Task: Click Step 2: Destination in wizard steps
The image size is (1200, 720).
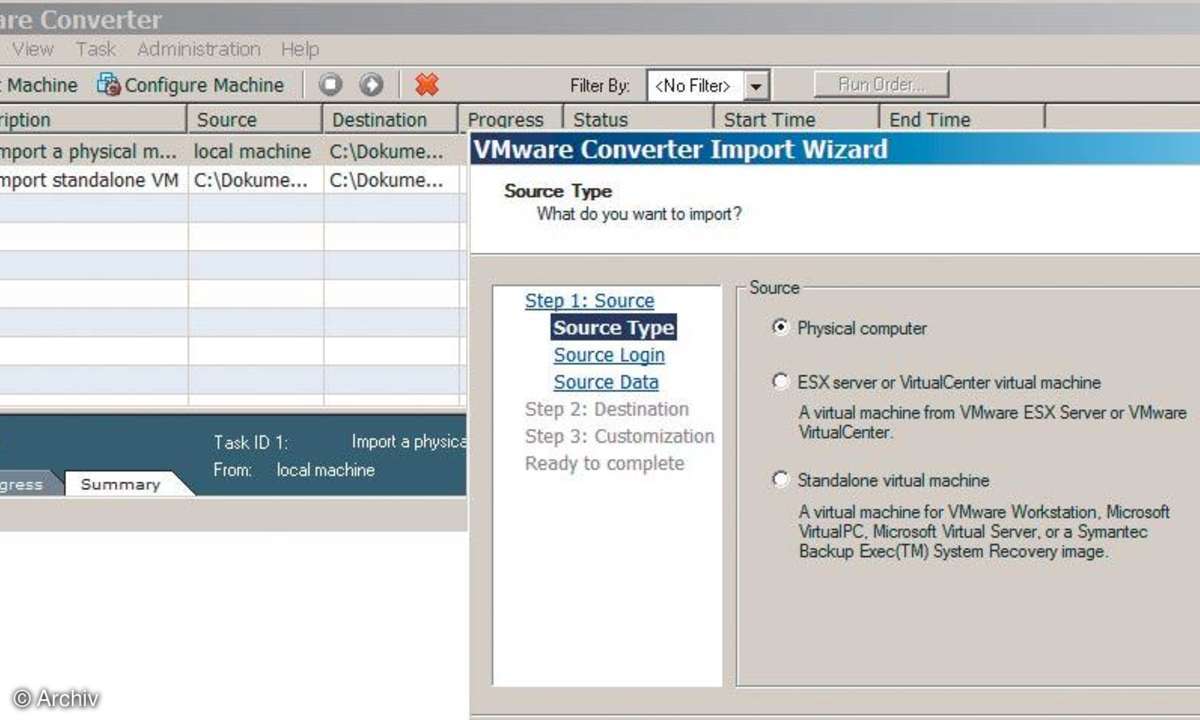Action: 607,408
